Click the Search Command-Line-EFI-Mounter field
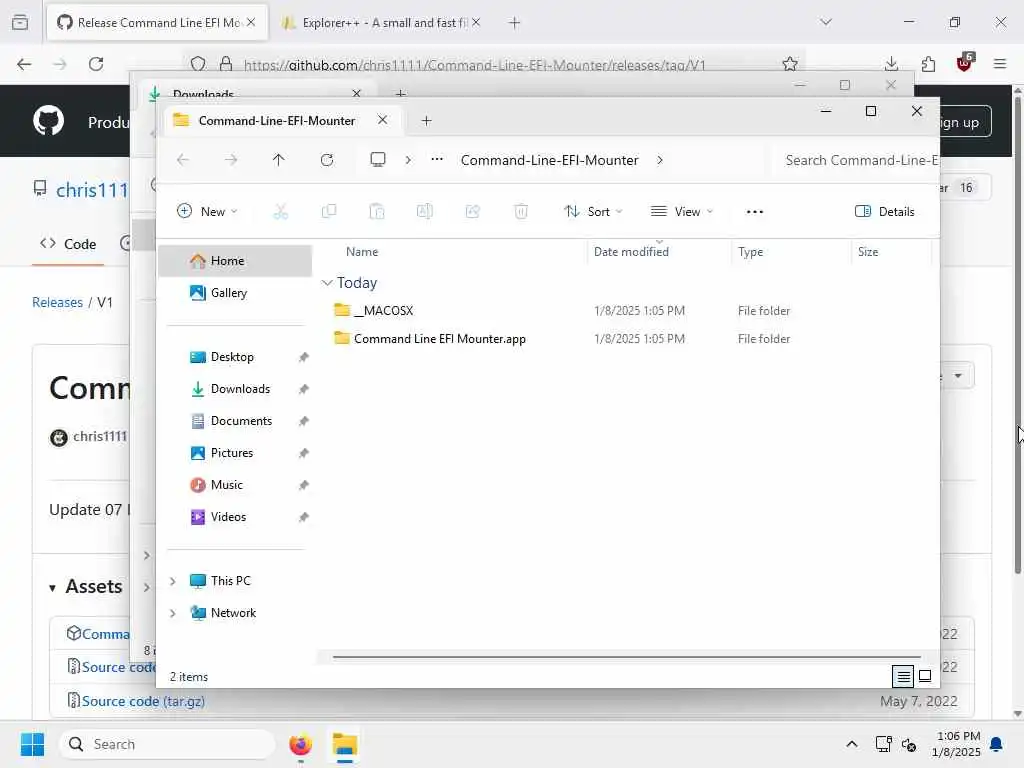The image size is (1024, 768). 857,160
